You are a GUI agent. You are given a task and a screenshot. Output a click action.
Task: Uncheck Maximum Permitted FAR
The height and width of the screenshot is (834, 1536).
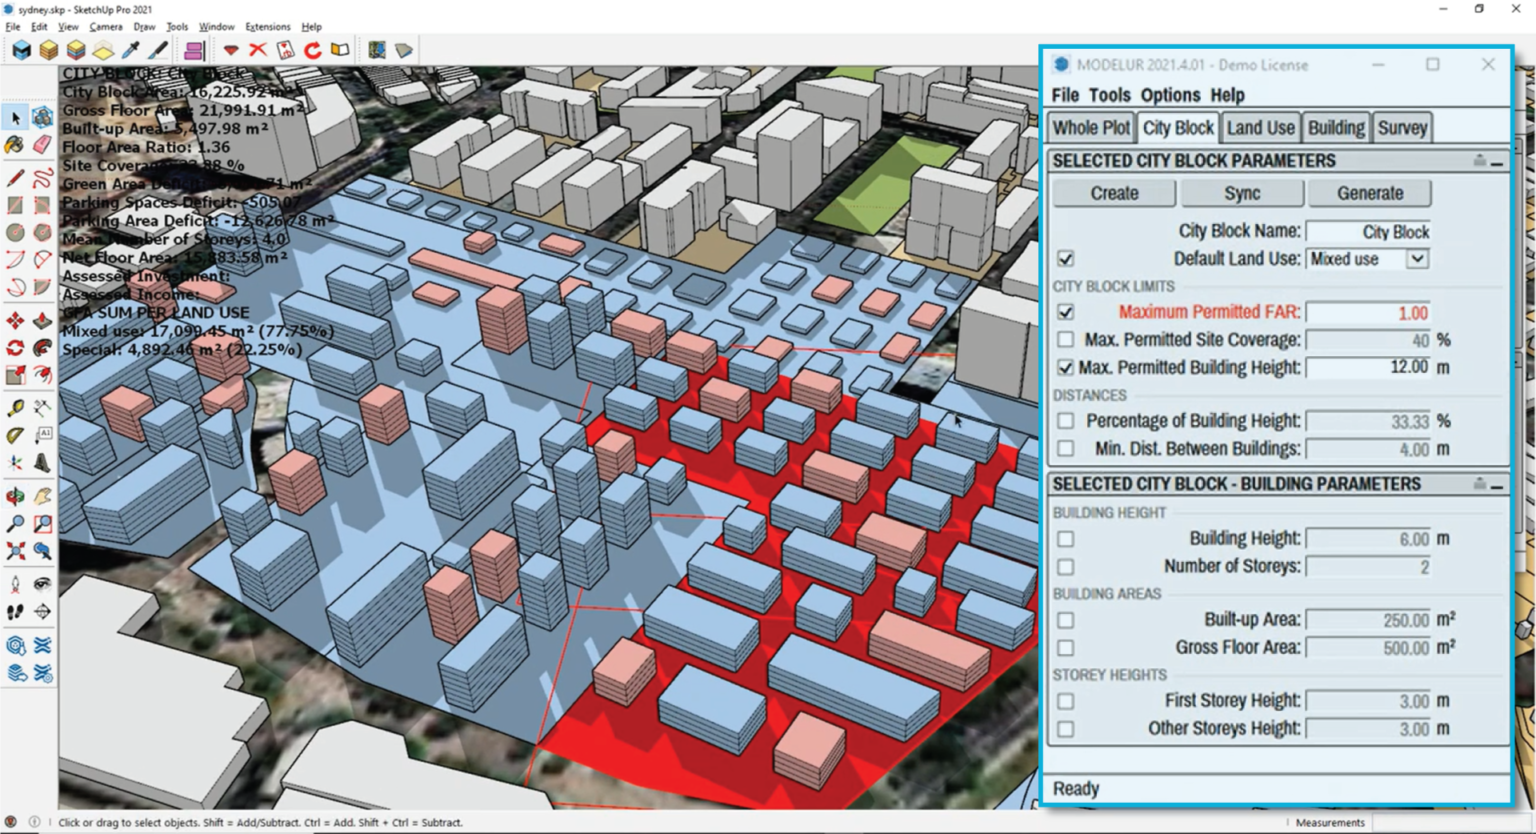click(1065, 312)
